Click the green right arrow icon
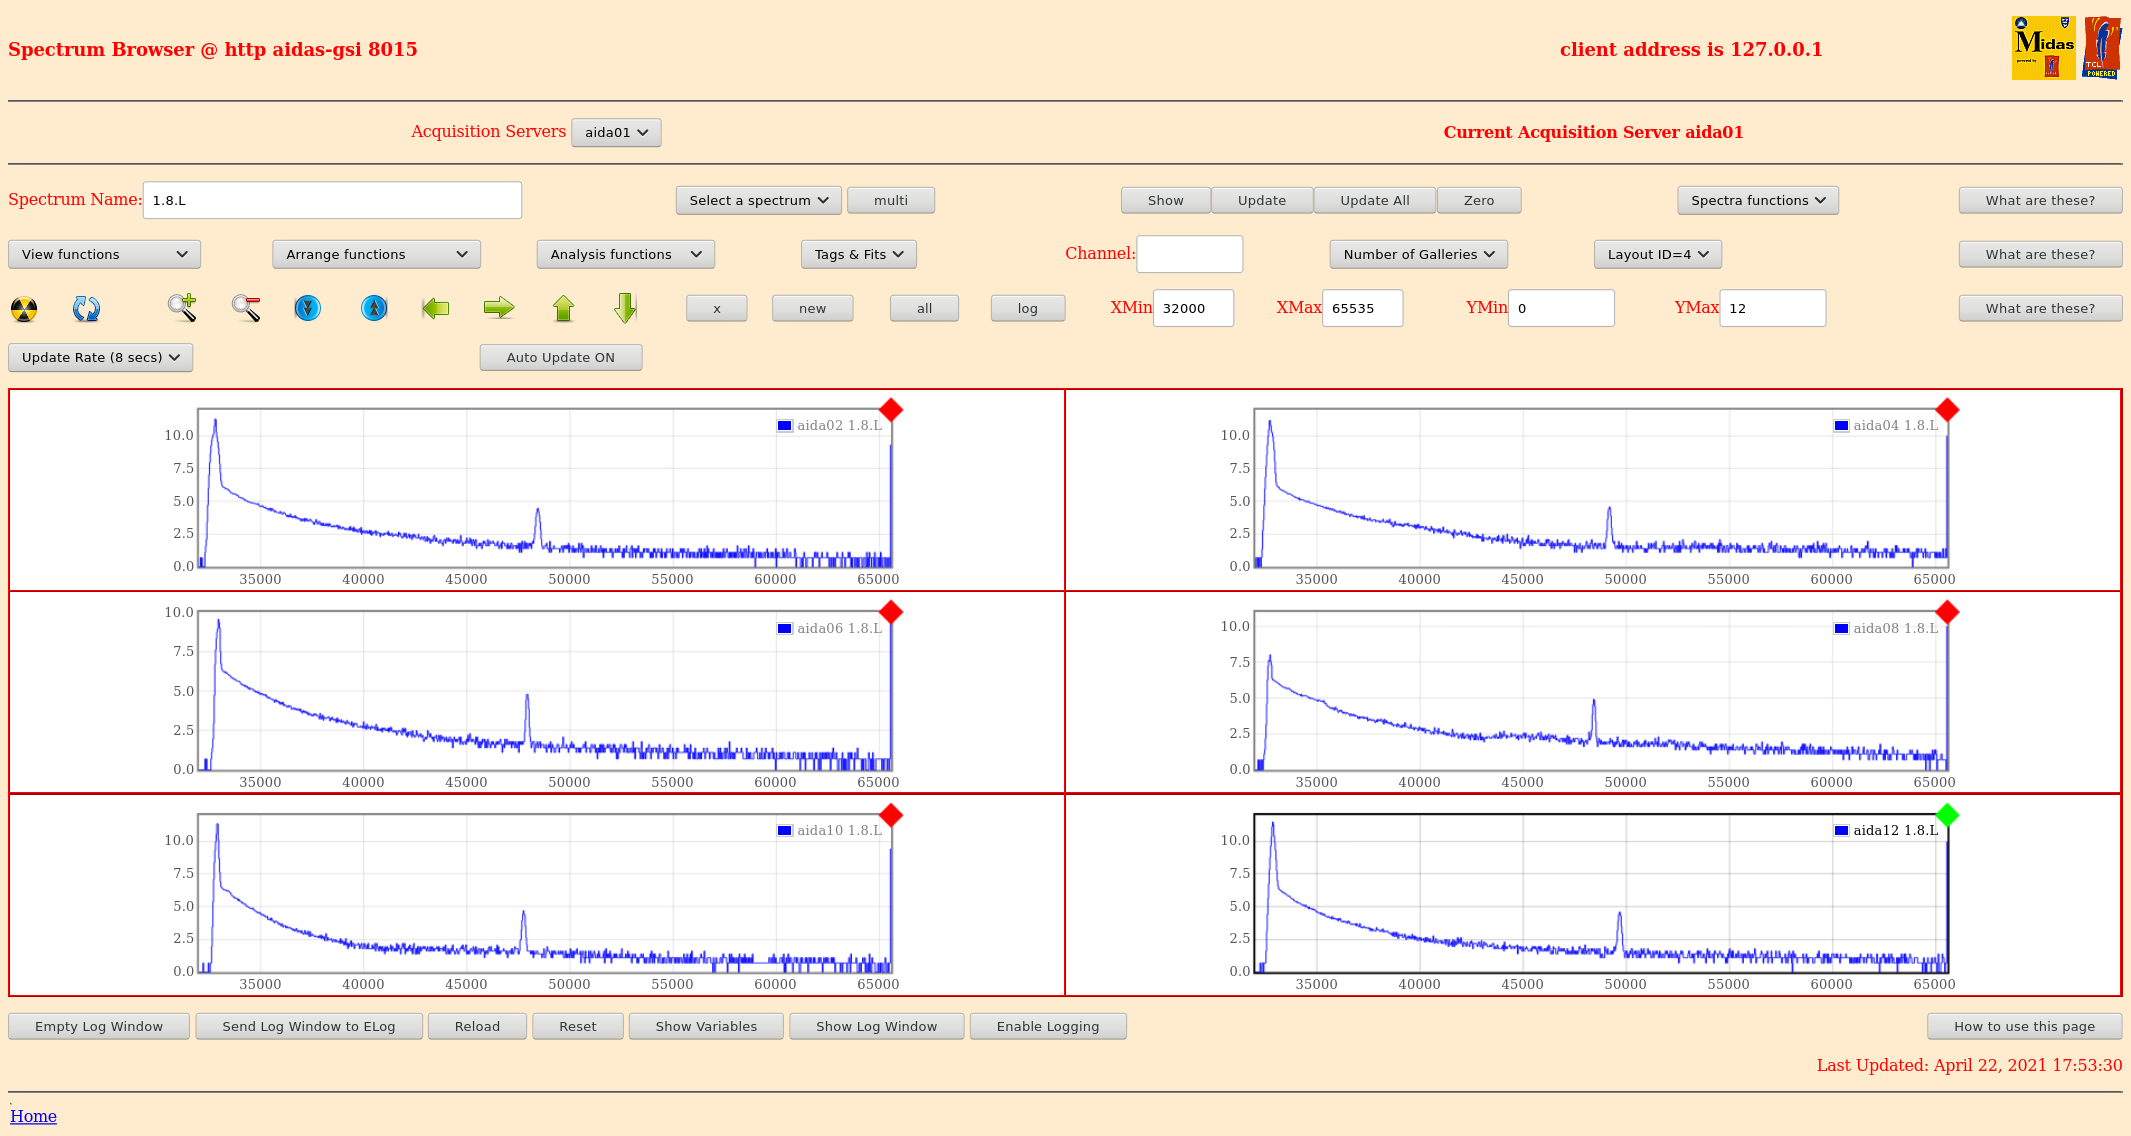 pyautogui.click(x=498, y=308)
